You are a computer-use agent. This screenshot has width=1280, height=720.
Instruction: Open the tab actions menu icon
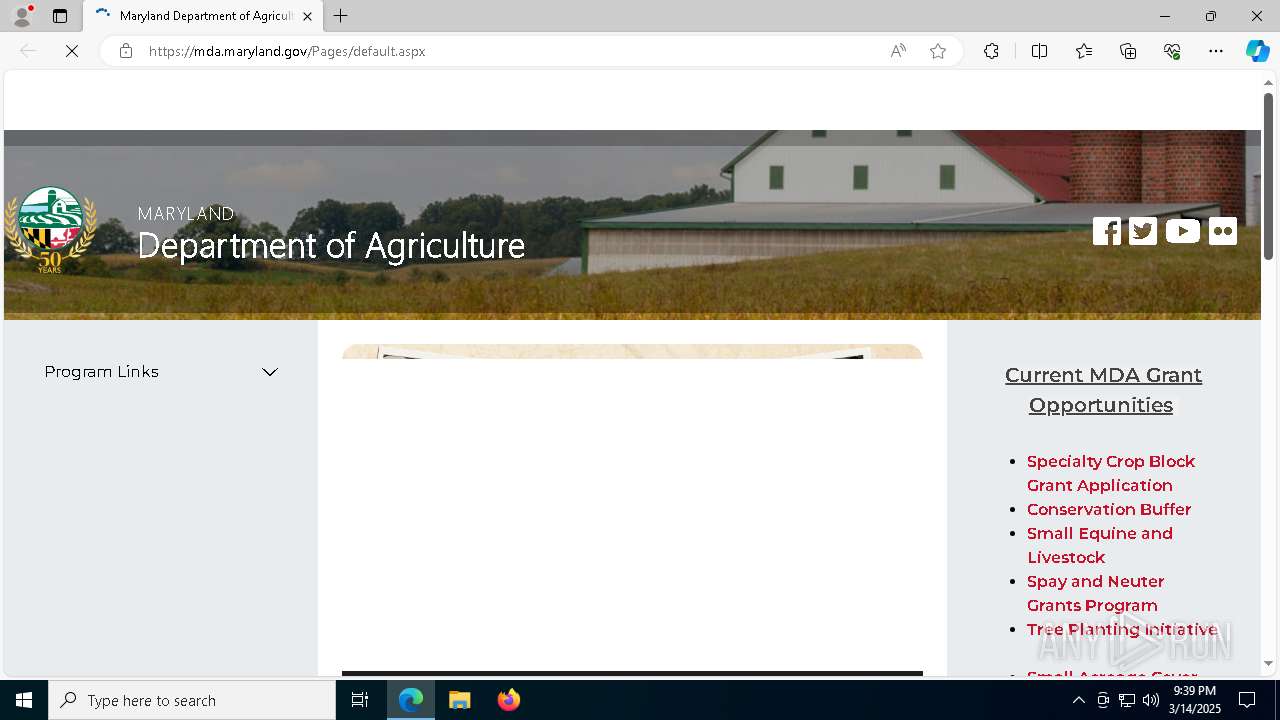pos(60,16)
